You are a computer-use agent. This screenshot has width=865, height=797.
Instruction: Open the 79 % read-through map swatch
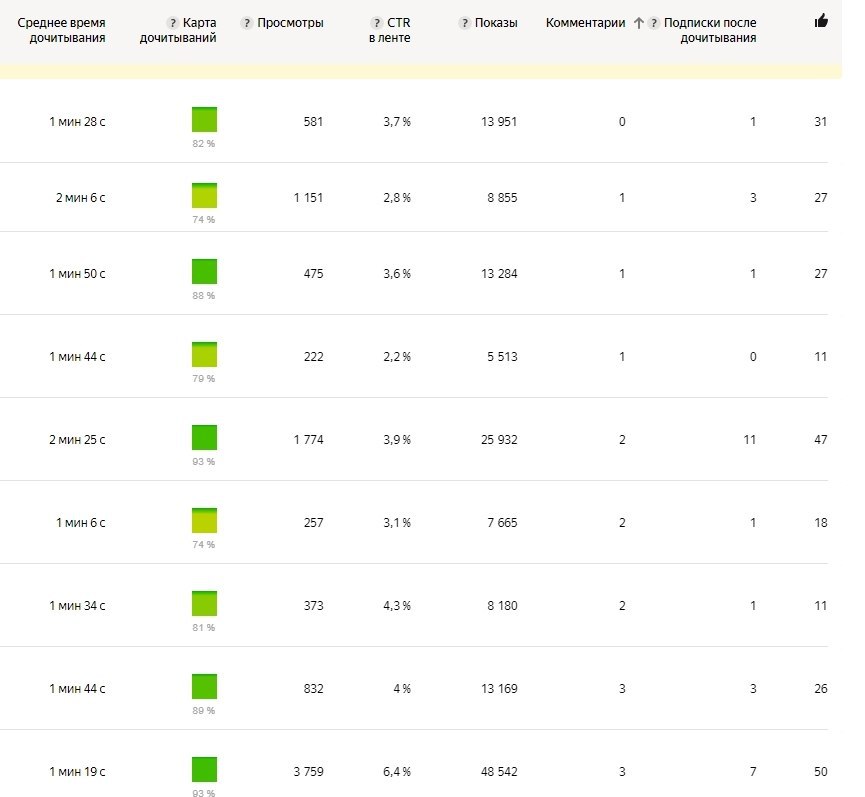click(x=204, y=355)
